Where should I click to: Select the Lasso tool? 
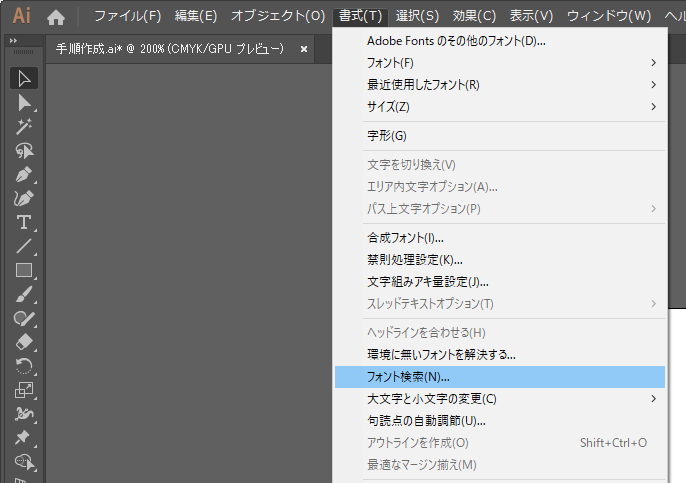(24, 151)
